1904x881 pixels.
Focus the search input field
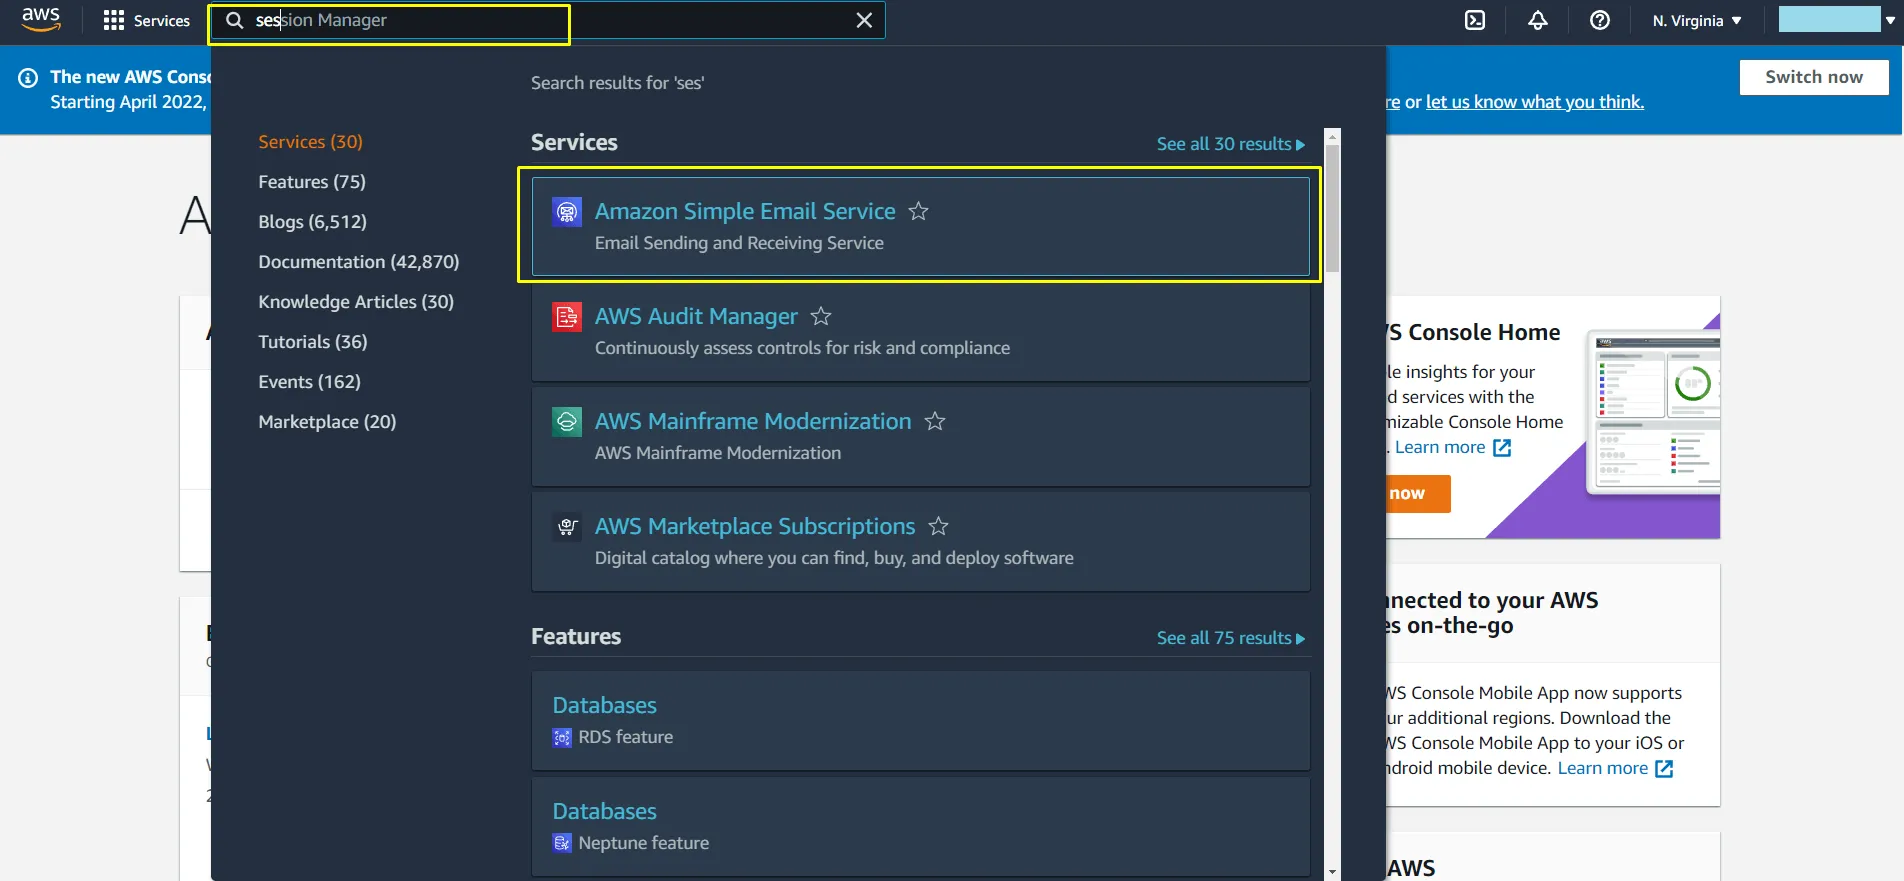pos(546,20)
